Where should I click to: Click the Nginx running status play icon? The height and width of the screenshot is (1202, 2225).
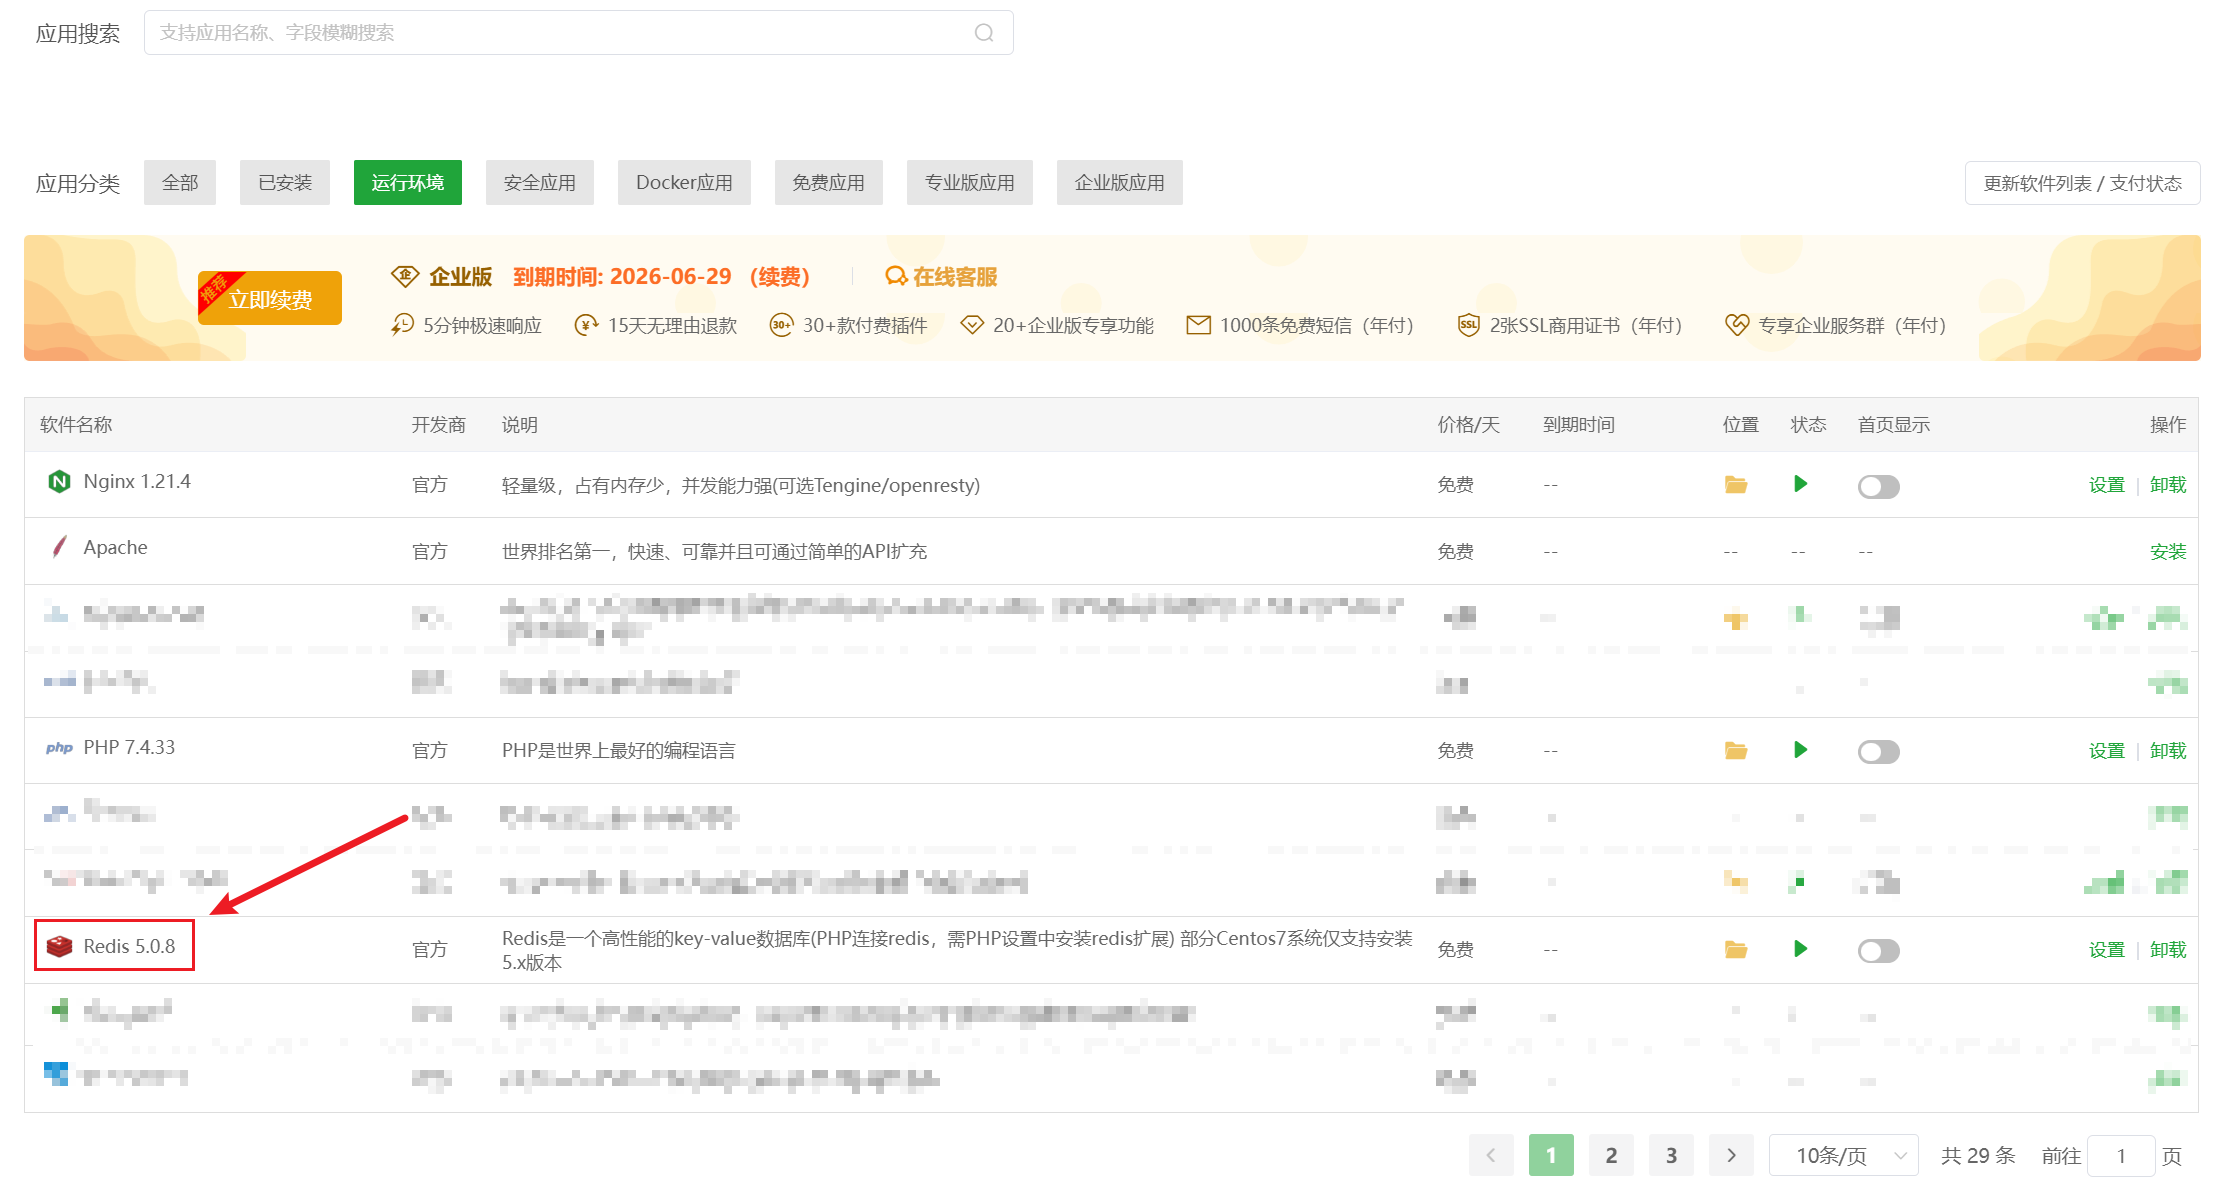1800,484
